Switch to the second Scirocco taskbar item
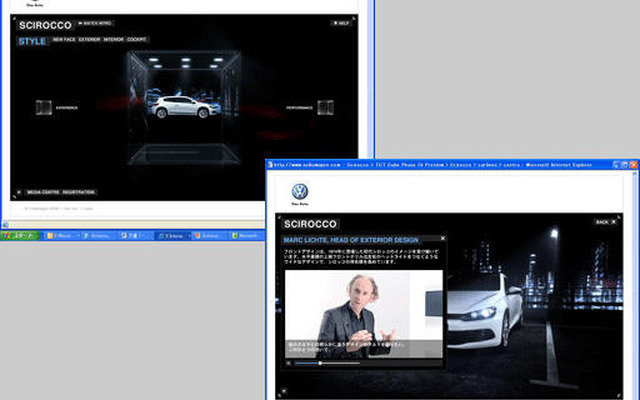 click(98, 236)
